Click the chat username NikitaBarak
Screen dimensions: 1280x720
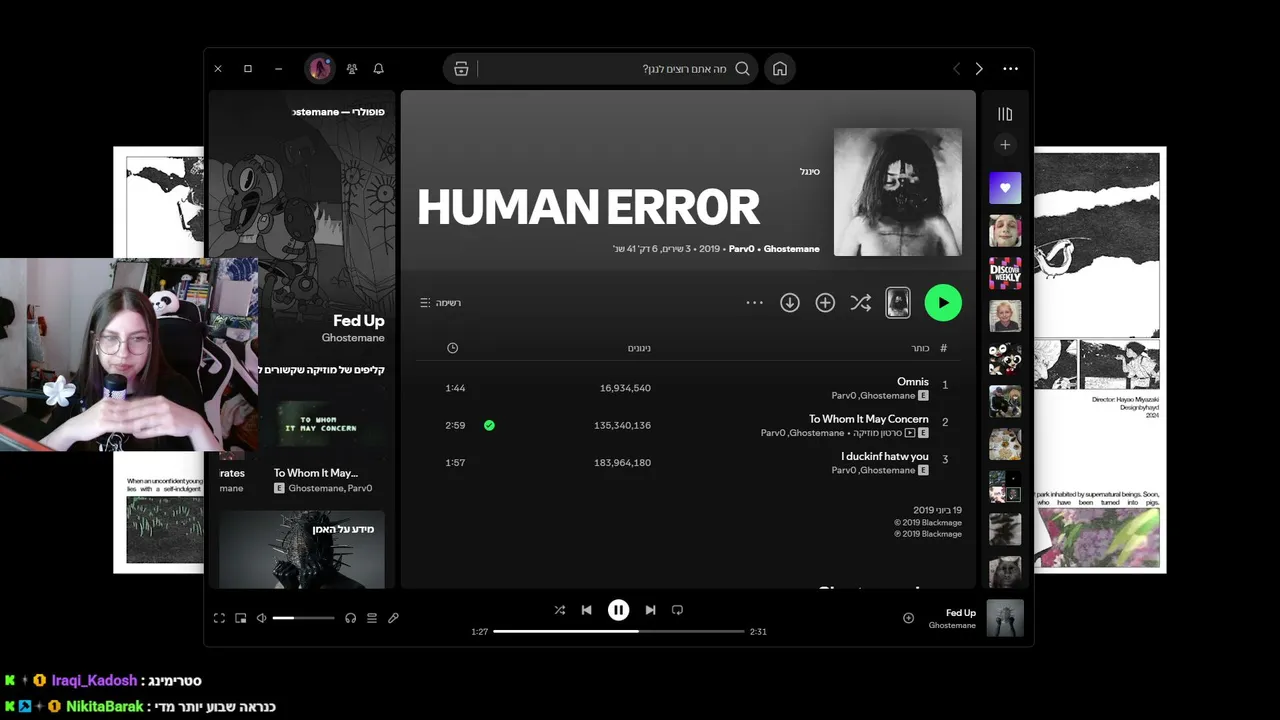coord(106,707)
